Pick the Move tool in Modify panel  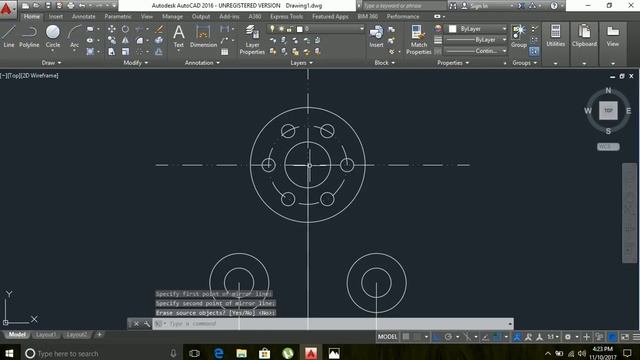pos(111,29)
